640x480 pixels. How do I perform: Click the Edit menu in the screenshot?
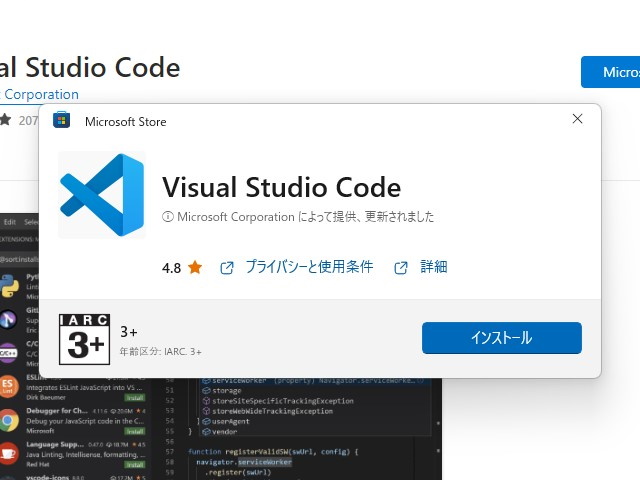pyautogui.click(x=10, y=222)
